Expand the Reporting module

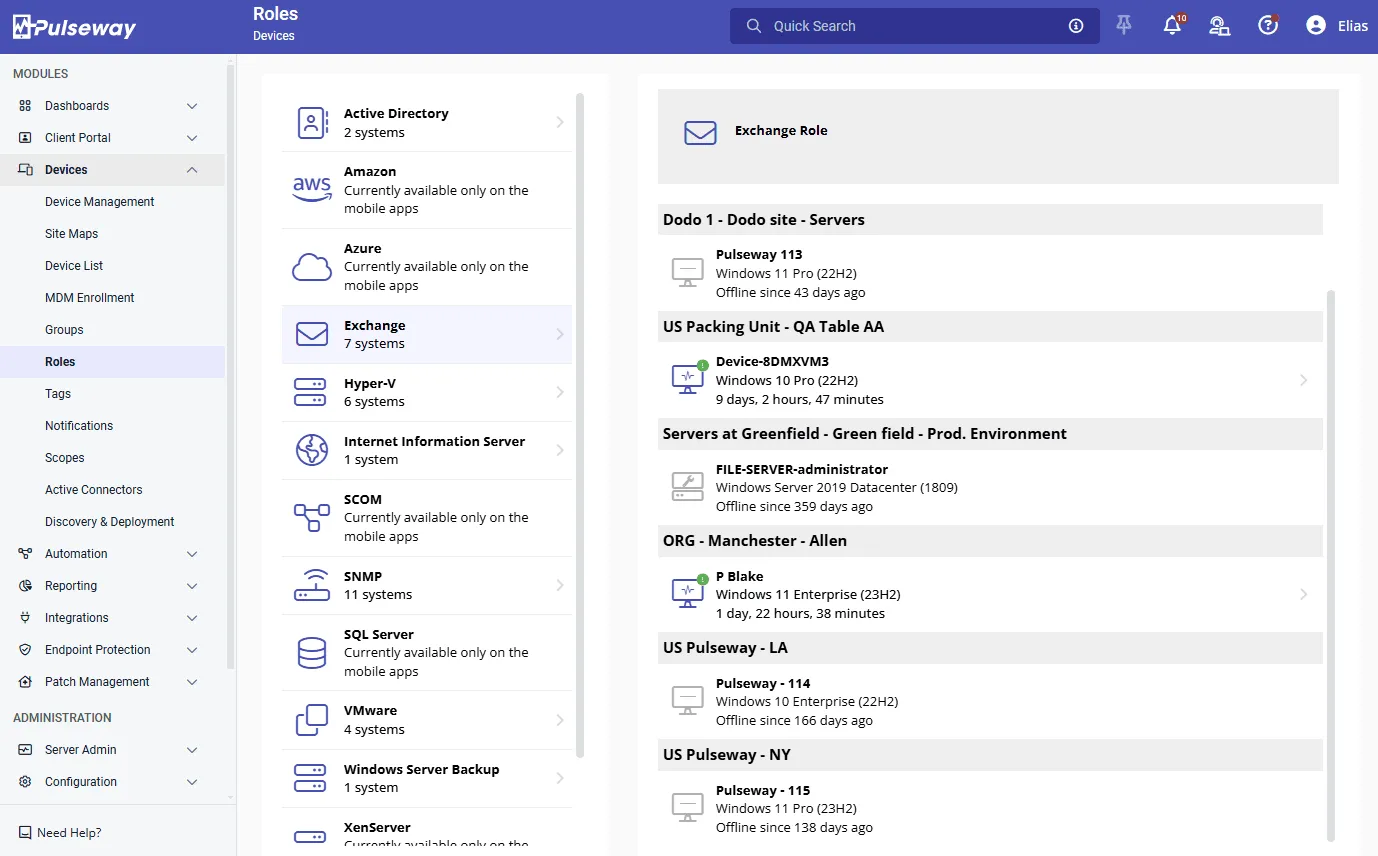pyautogui.click(x=192, y=586)
